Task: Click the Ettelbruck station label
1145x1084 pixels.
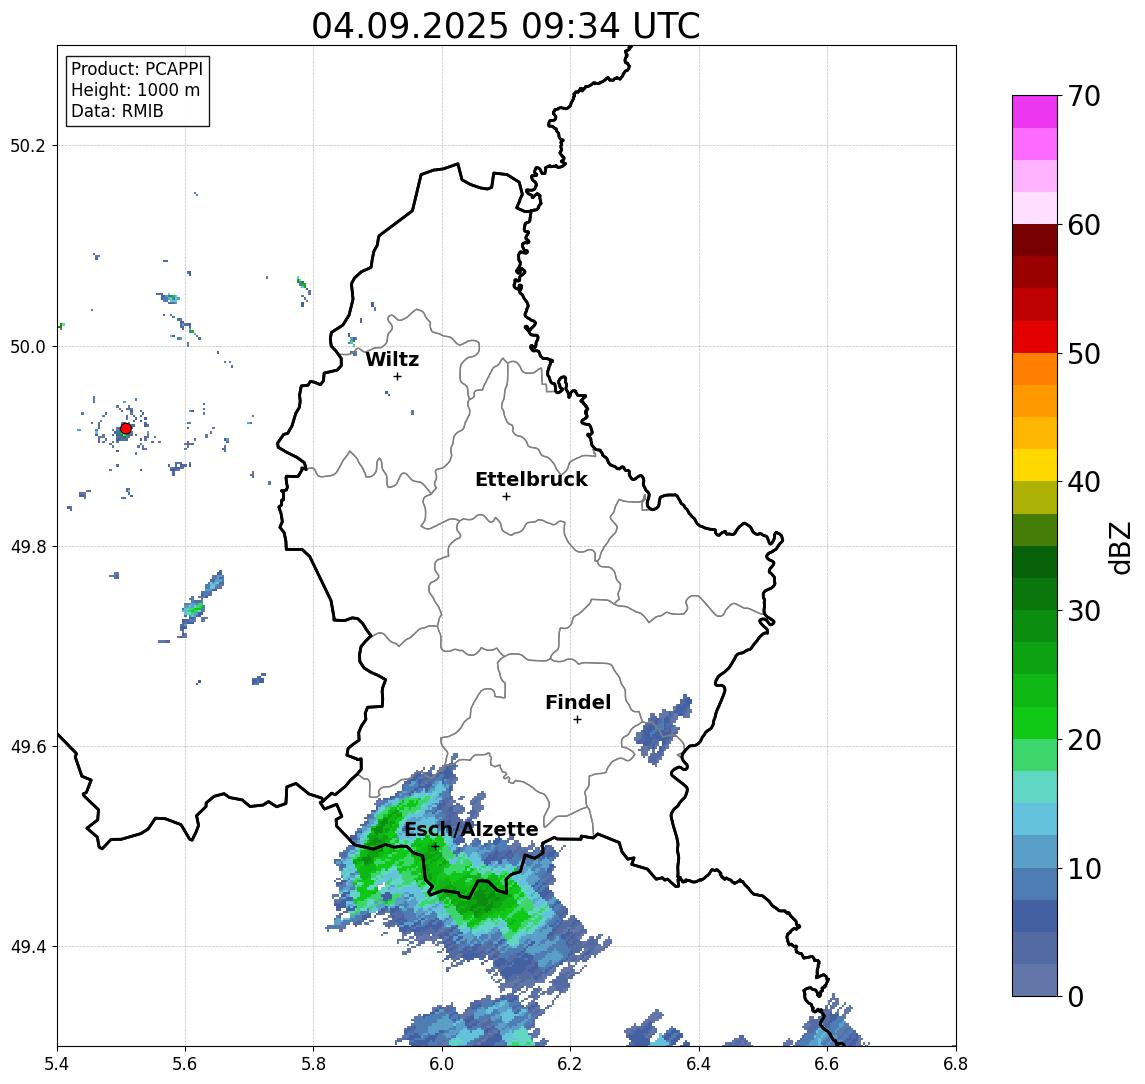Action: click(x=531, y=479)
